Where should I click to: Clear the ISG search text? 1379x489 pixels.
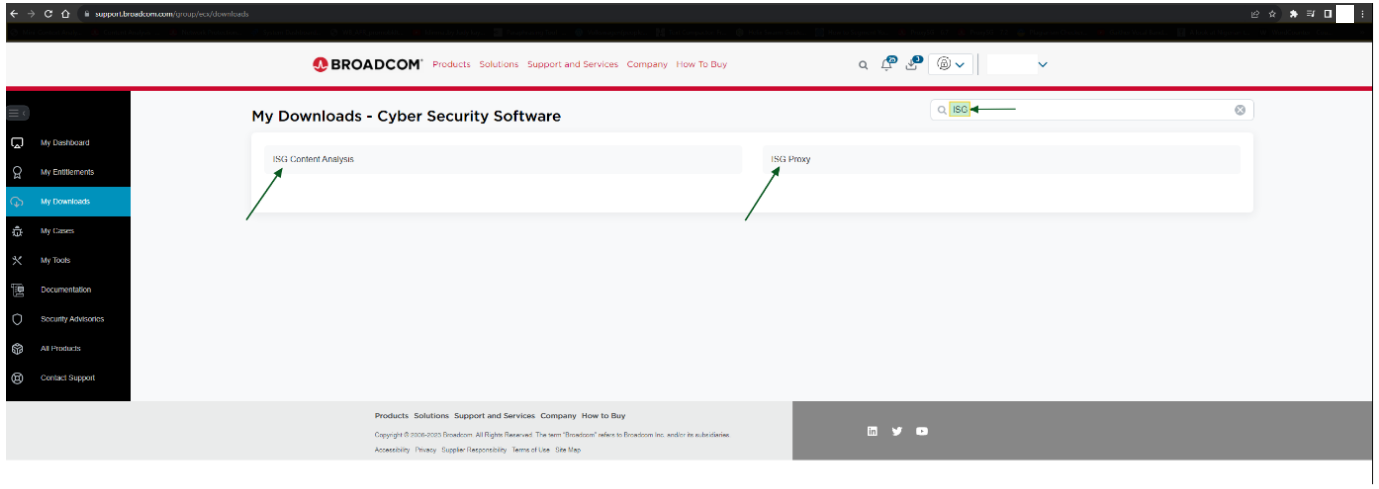[1240, 110]
